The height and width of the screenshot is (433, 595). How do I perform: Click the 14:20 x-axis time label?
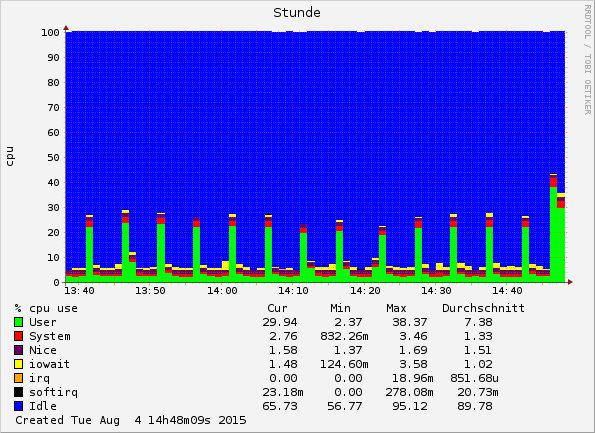coord(365,291)
